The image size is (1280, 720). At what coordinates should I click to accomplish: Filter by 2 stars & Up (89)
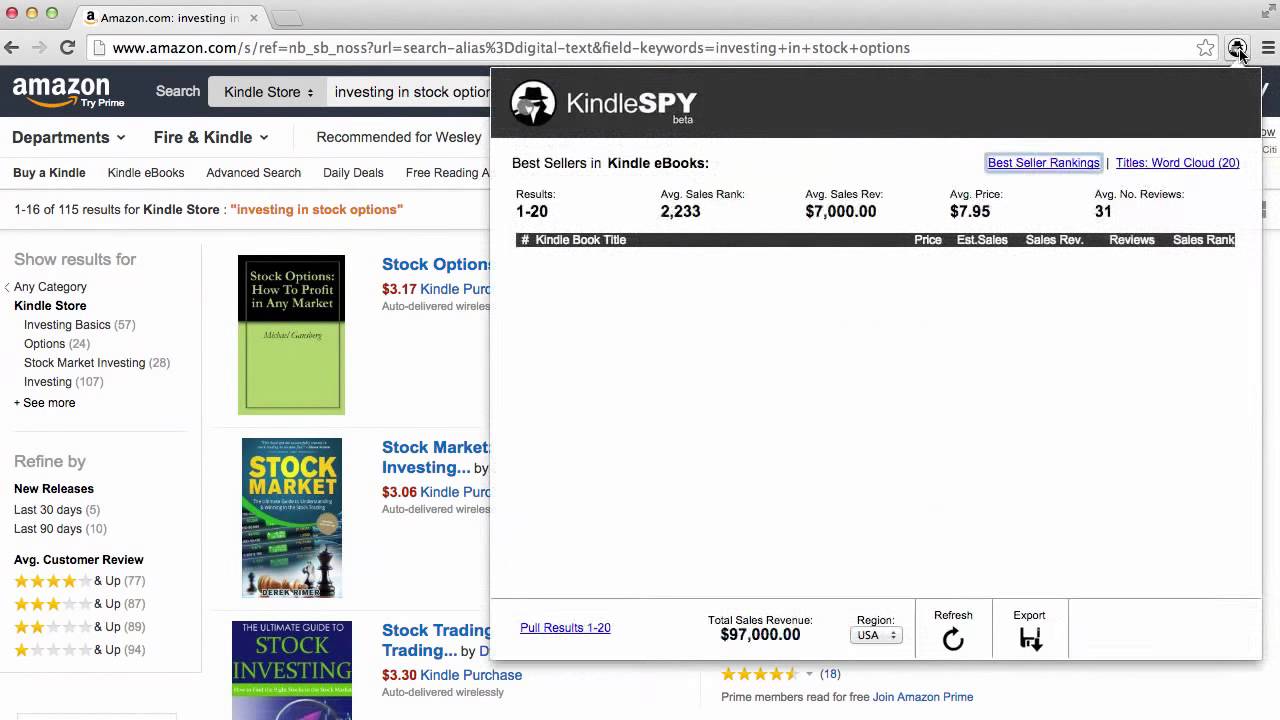coord(79,627)
